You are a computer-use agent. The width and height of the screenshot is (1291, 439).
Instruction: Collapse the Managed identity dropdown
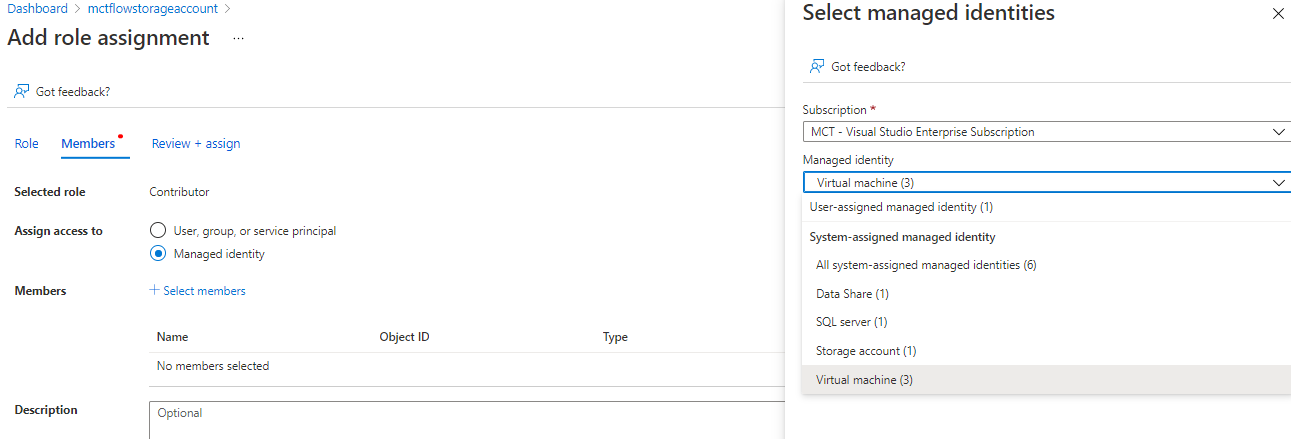pyautogui.click(x=1277, y=183)
